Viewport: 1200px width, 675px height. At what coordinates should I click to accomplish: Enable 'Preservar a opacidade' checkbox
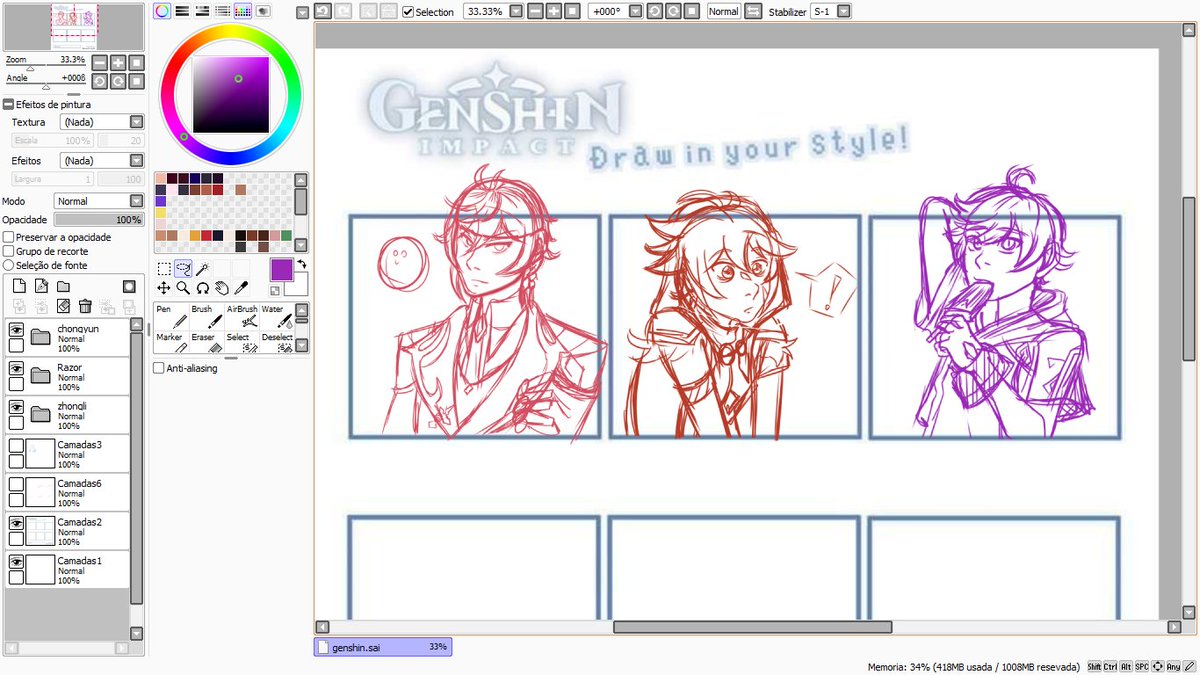point(9,237)
